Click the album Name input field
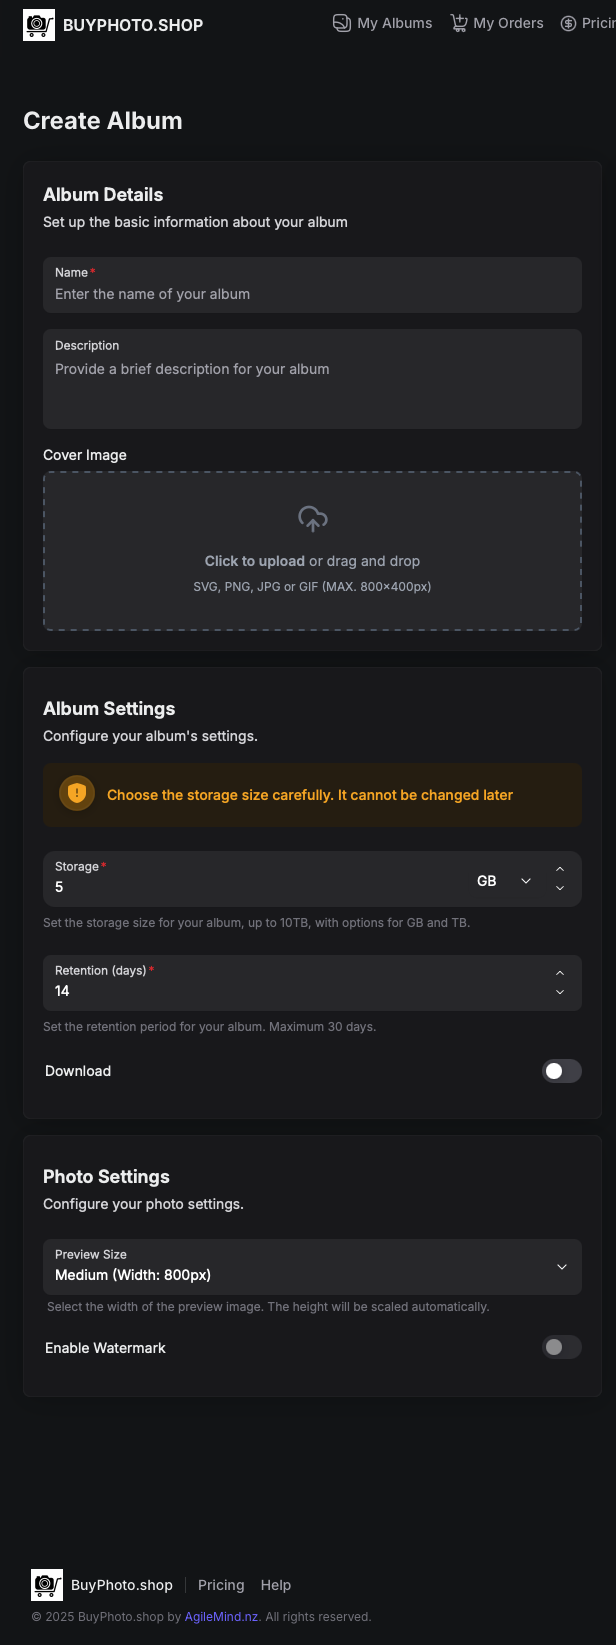This screenshot has height=1645, width=616. click(312, 285)
